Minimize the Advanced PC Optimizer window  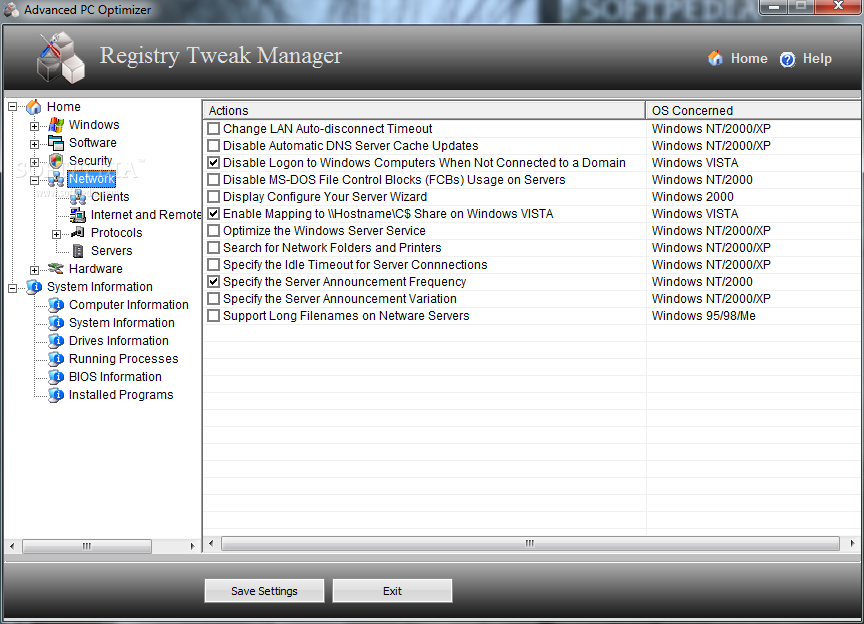click(774, 7)
